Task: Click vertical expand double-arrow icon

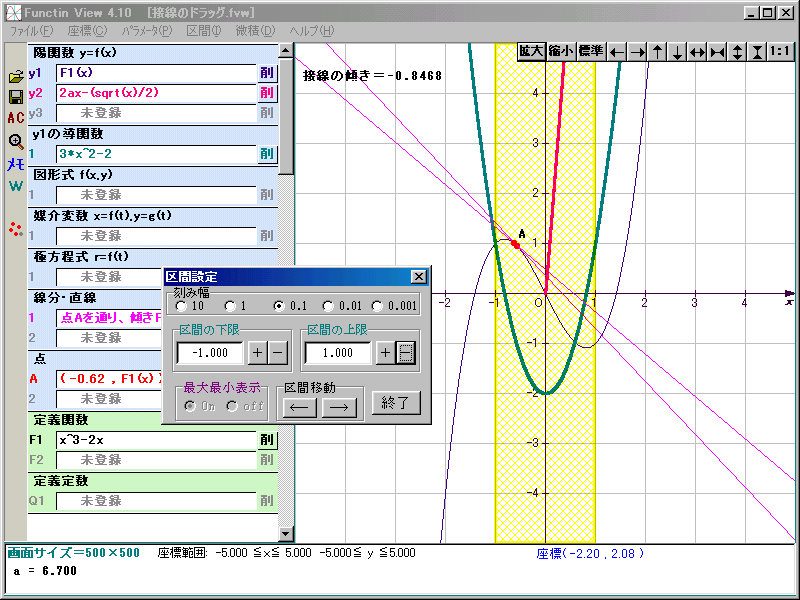Action: (737, 52)
